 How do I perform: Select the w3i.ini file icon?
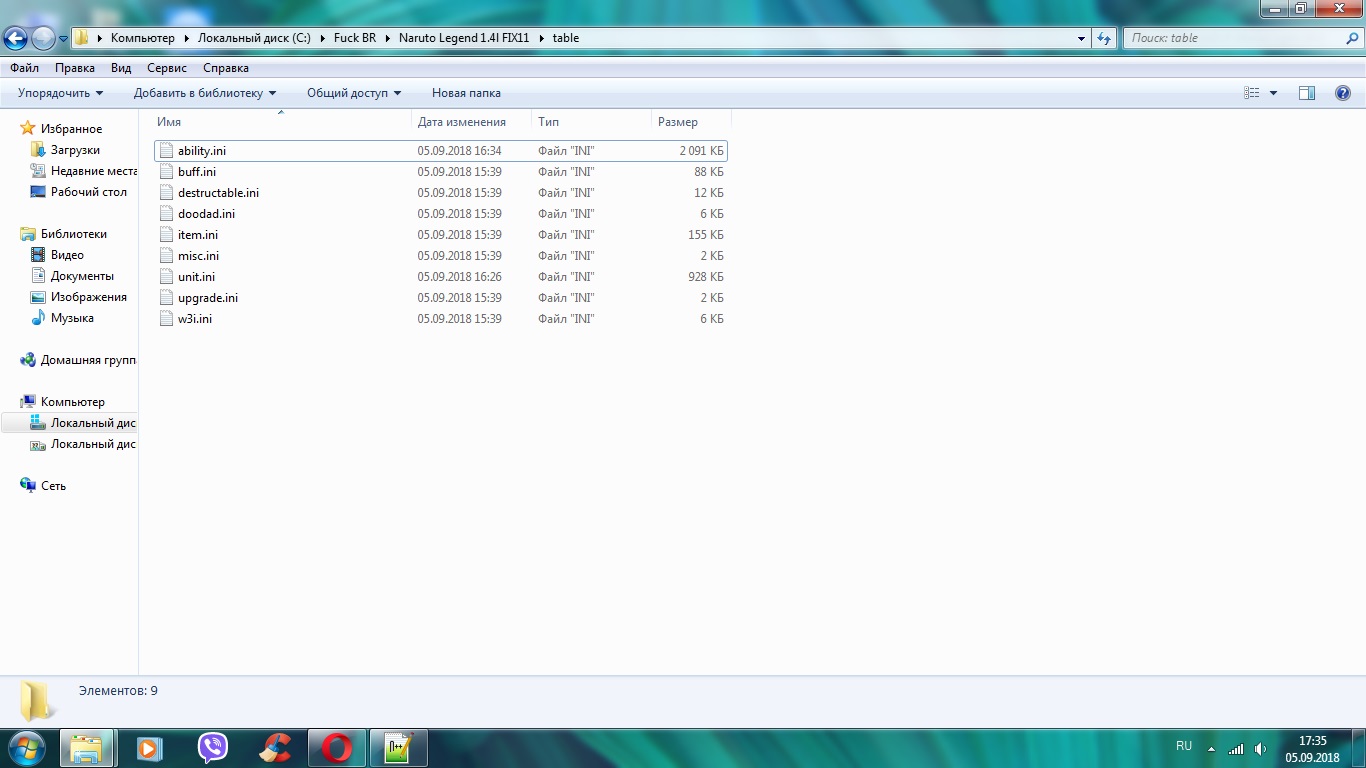pos(166,319)
